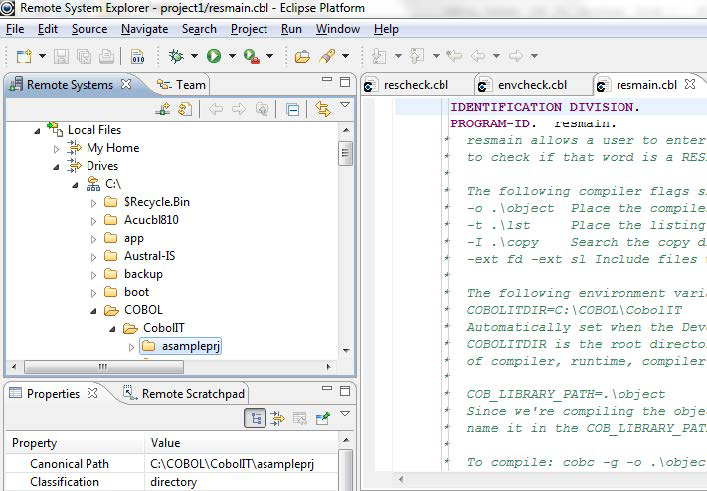This screenshot has width=707, height=491.
Task: Toggle Show Advanced Properties button
Action: (279, 418)
